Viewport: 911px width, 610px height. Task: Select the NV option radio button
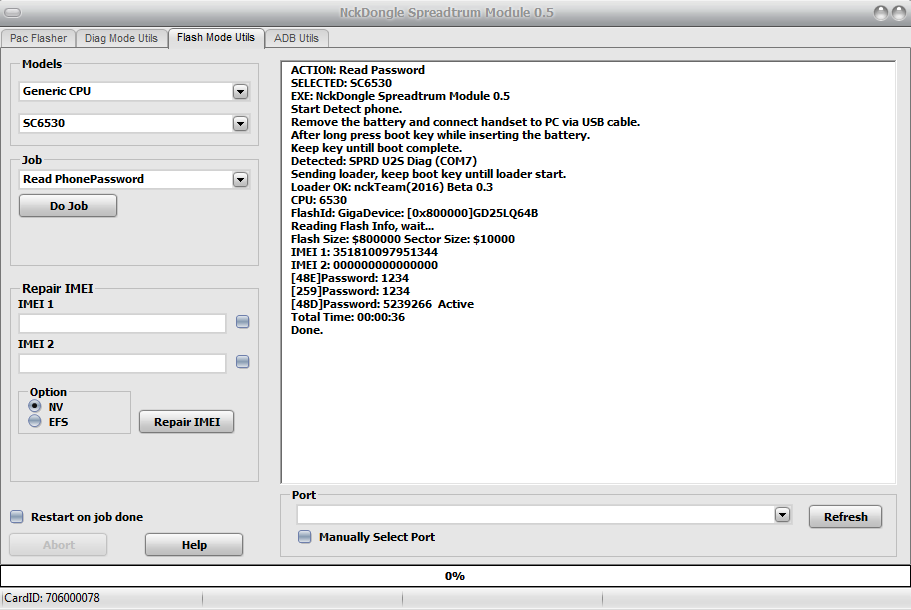[x=35, y=406]
